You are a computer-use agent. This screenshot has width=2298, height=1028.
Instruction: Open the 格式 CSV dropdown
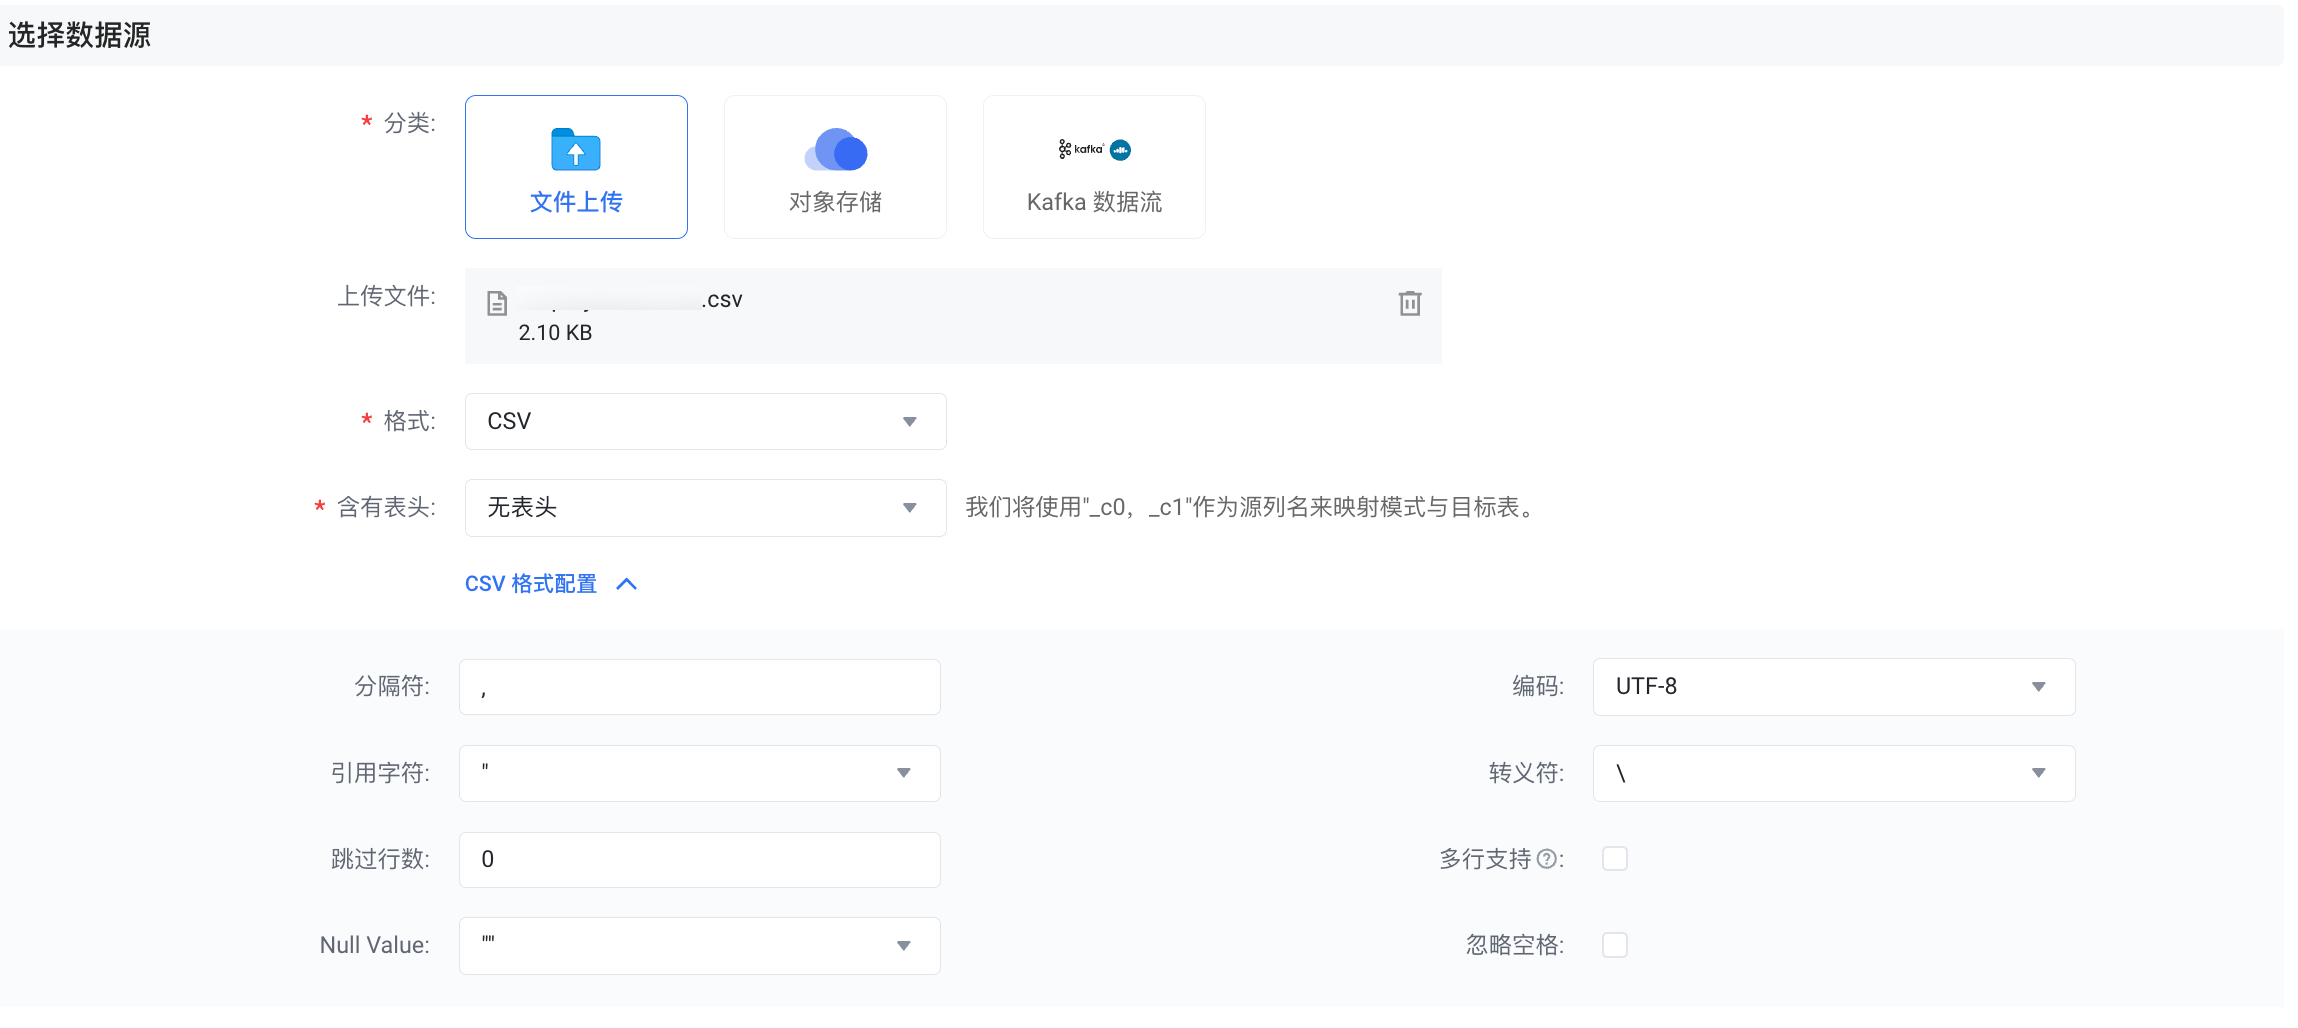click(x=705, y=421)
